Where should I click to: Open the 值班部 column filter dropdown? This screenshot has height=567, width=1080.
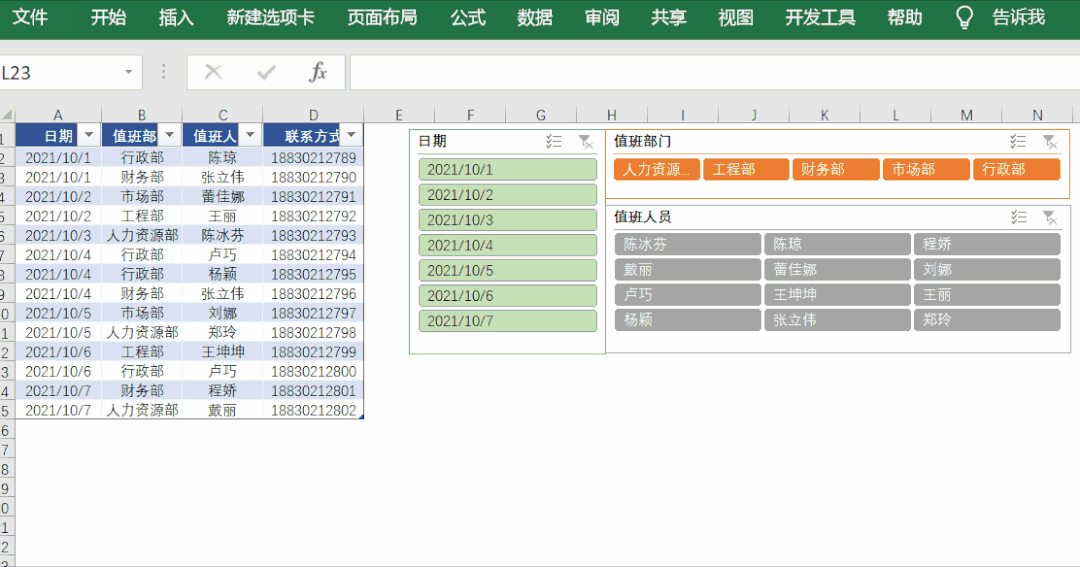pos(170,135)
